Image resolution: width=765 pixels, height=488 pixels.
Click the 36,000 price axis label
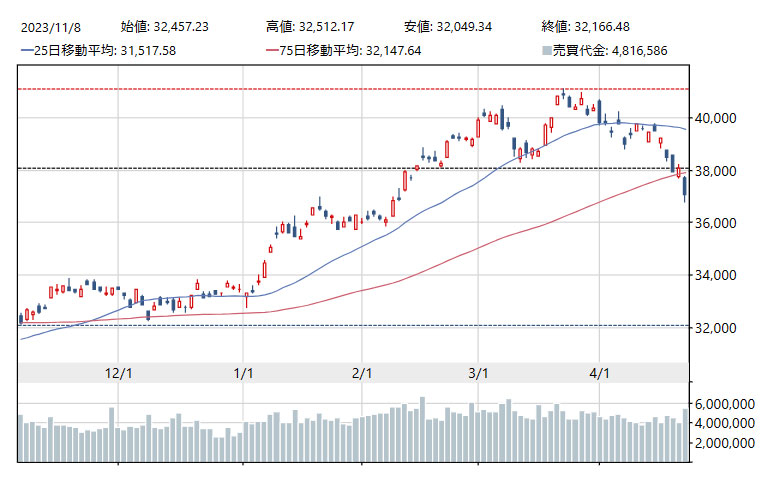point(715,223)
